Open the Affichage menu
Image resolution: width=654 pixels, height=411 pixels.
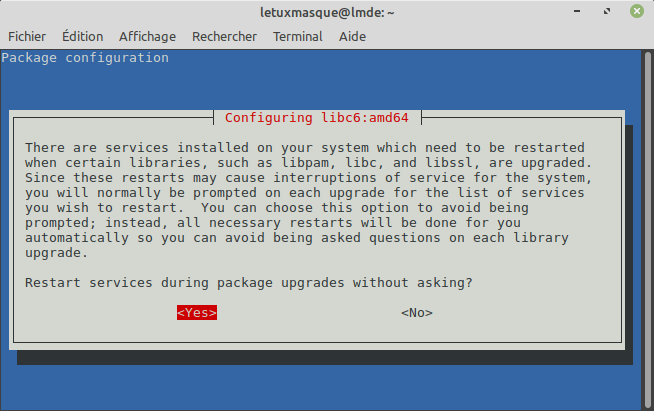(x=147, y=36)
